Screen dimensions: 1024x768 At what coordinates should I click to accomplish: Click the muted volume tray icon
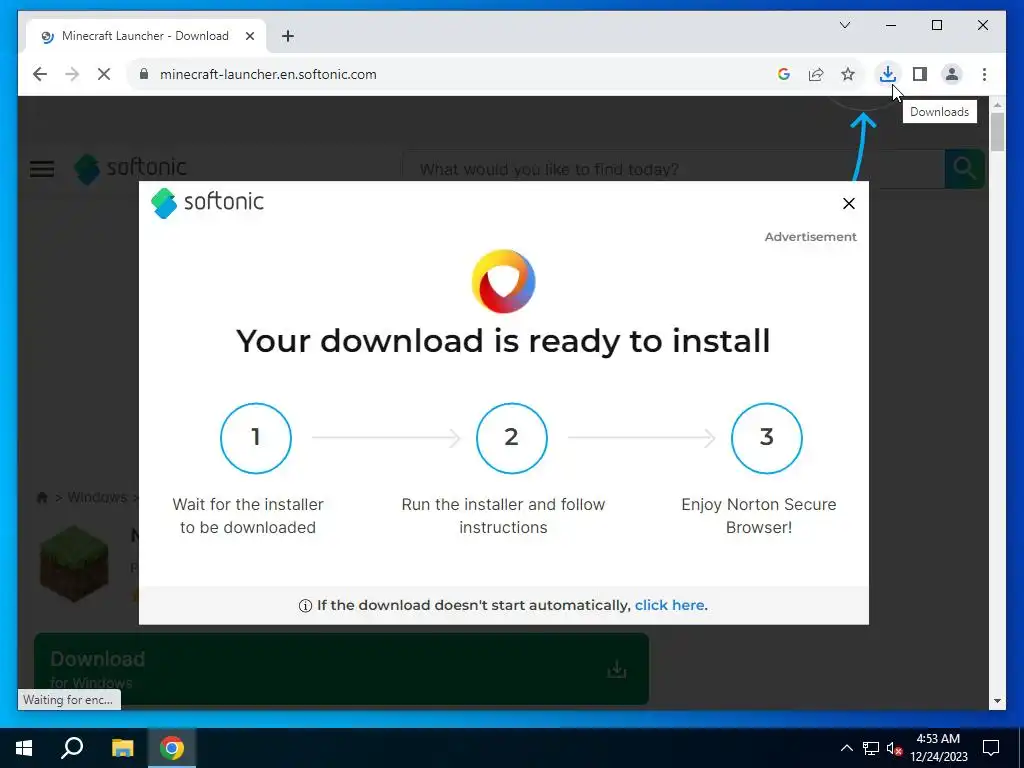pos(894,748)
